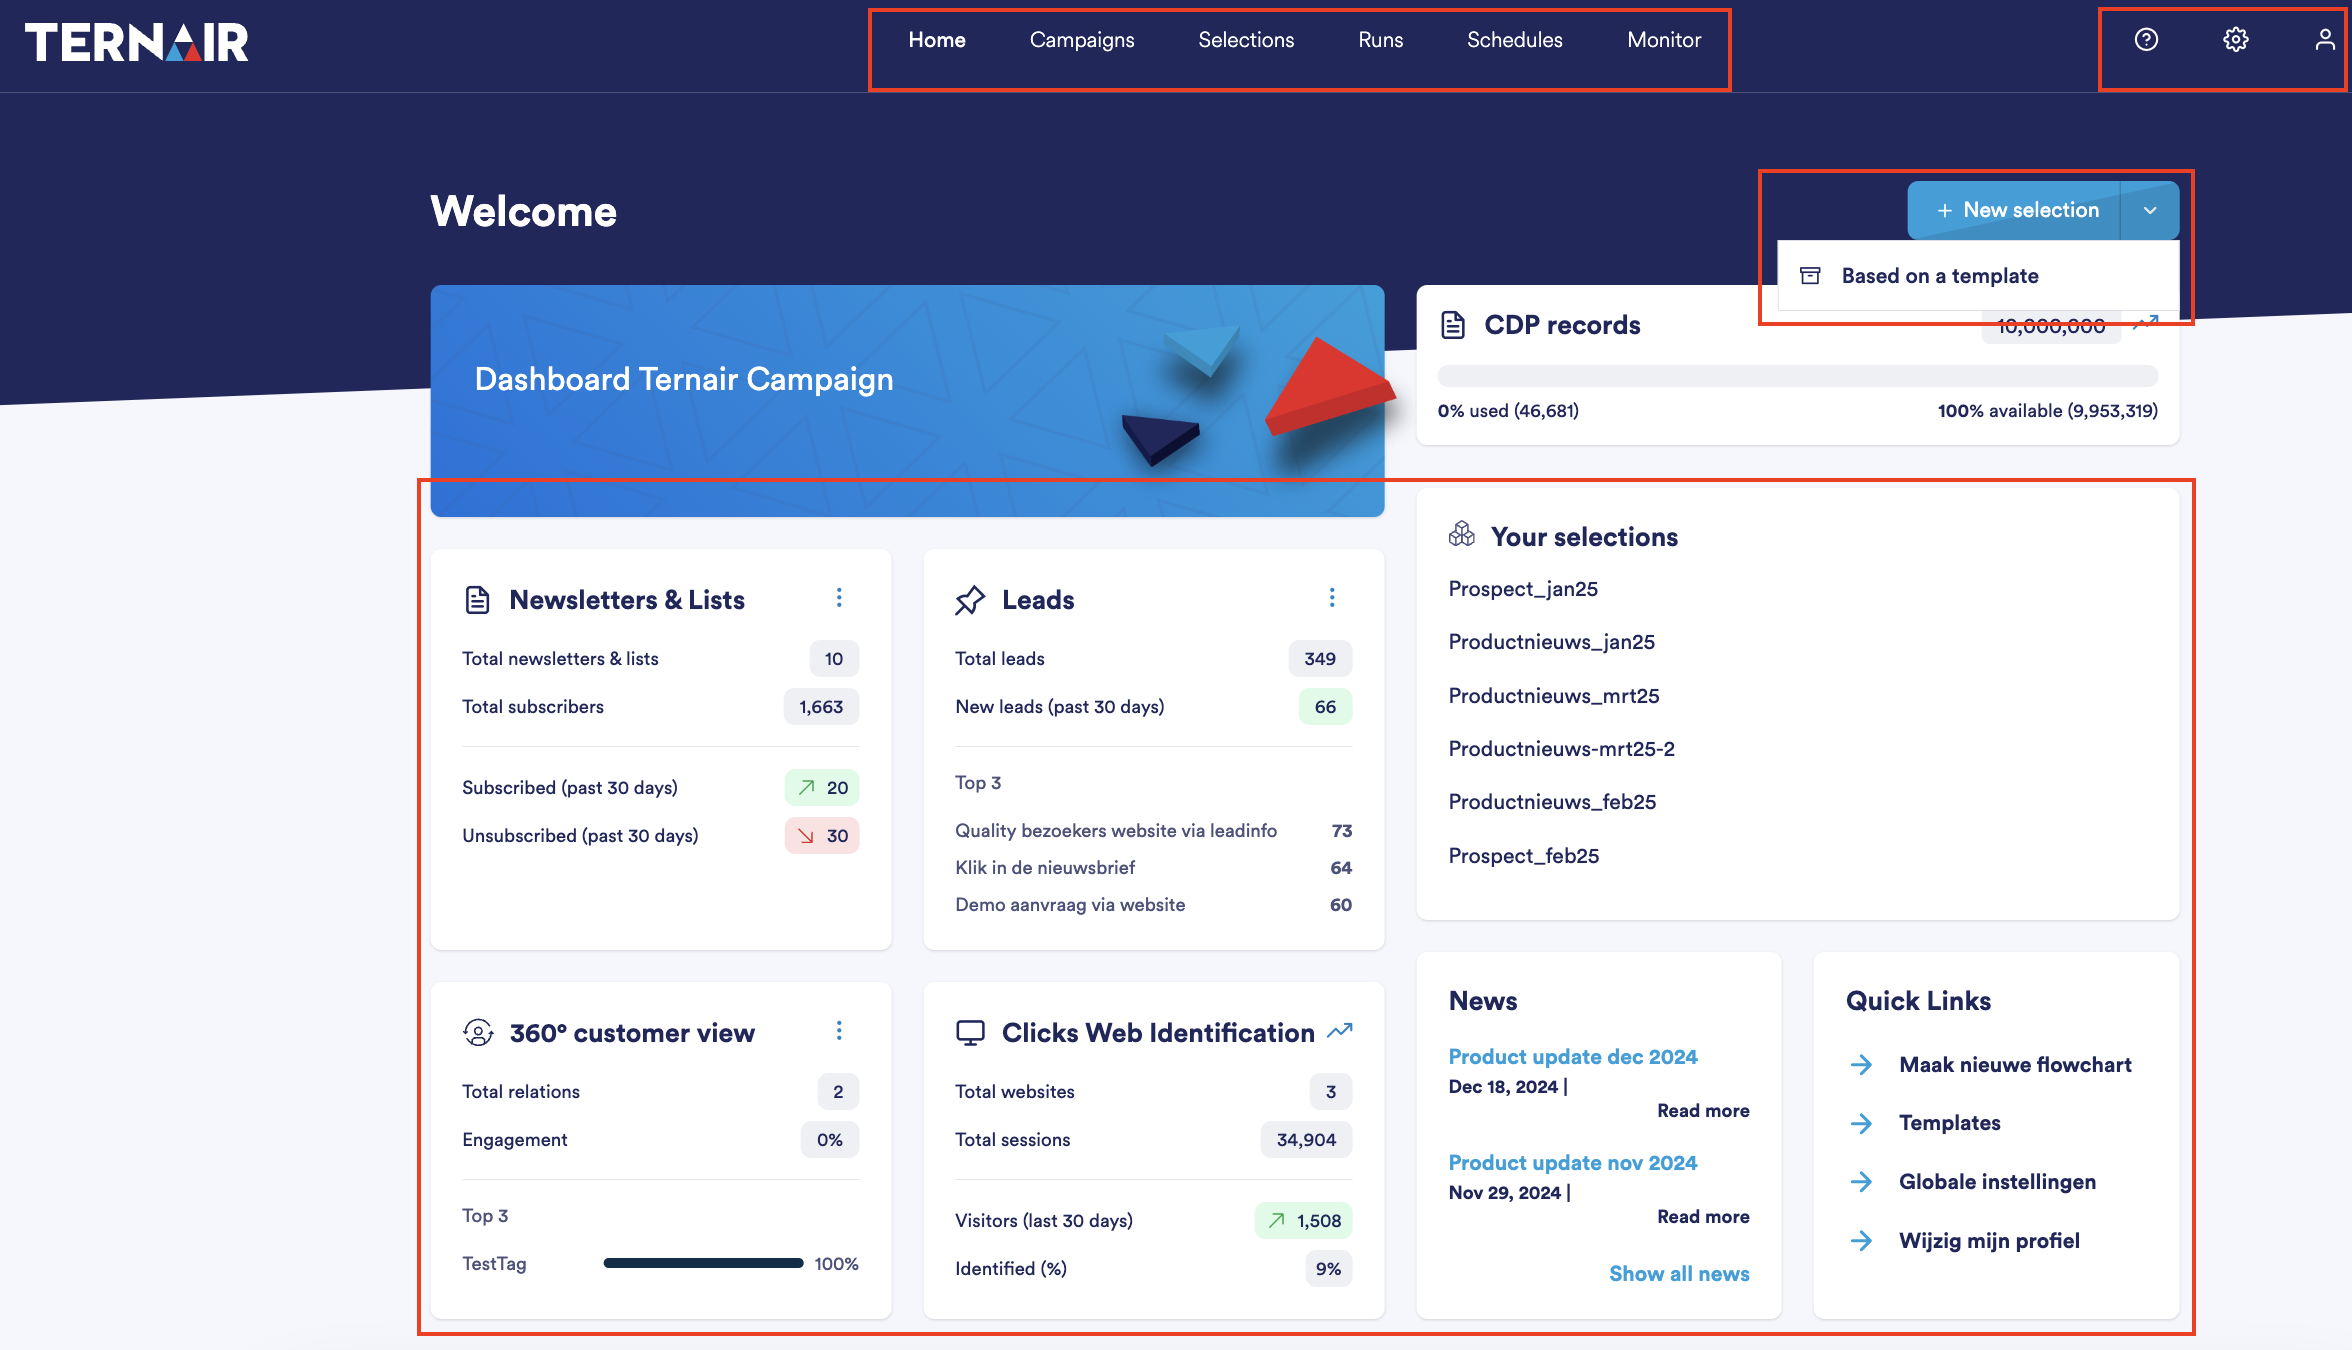Click the arrow beside Globale instellingen
This screenshot has height=1350, width=2352.
[1861, 1182]
